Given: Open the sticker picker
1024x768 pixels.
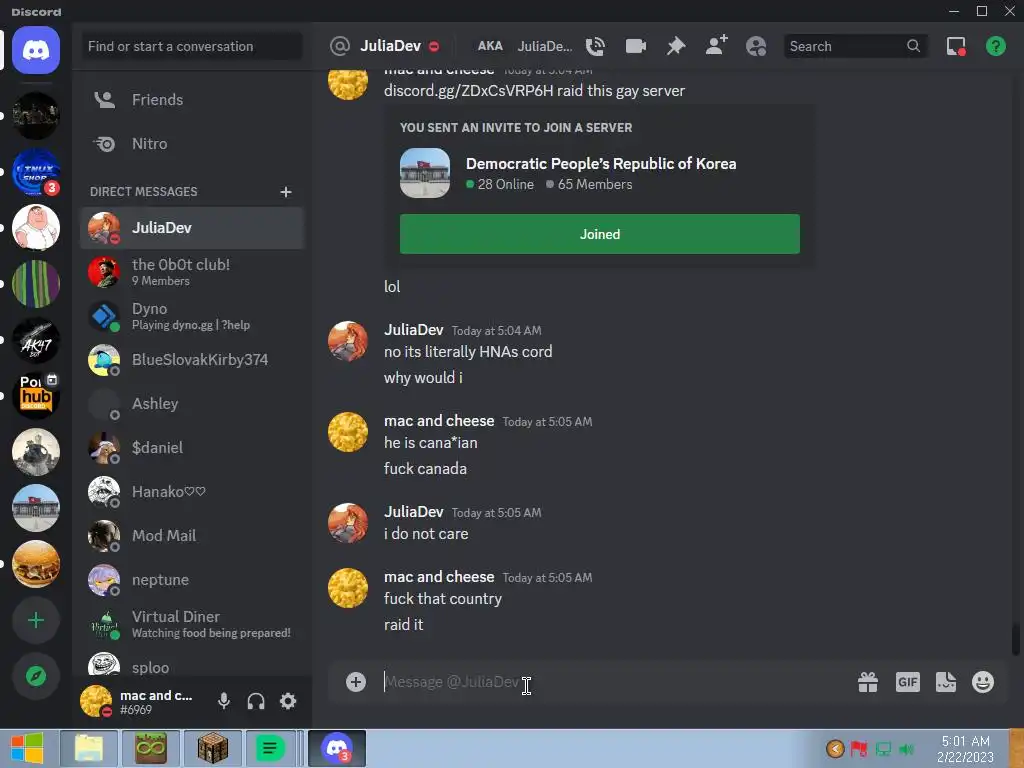Looking at the screenshot, I should pos(946,682).
